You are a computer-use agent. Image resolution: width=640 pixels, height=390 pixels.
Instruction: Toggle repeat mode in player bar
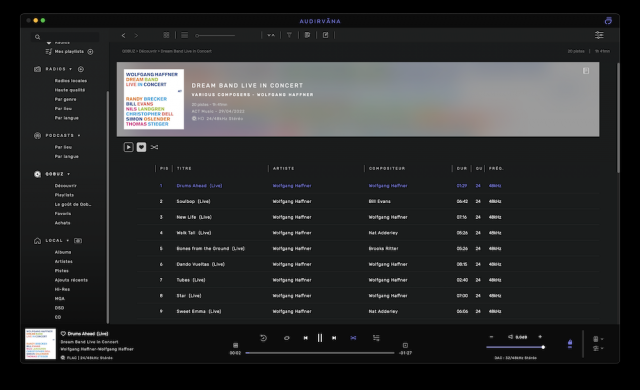(287, 338)
